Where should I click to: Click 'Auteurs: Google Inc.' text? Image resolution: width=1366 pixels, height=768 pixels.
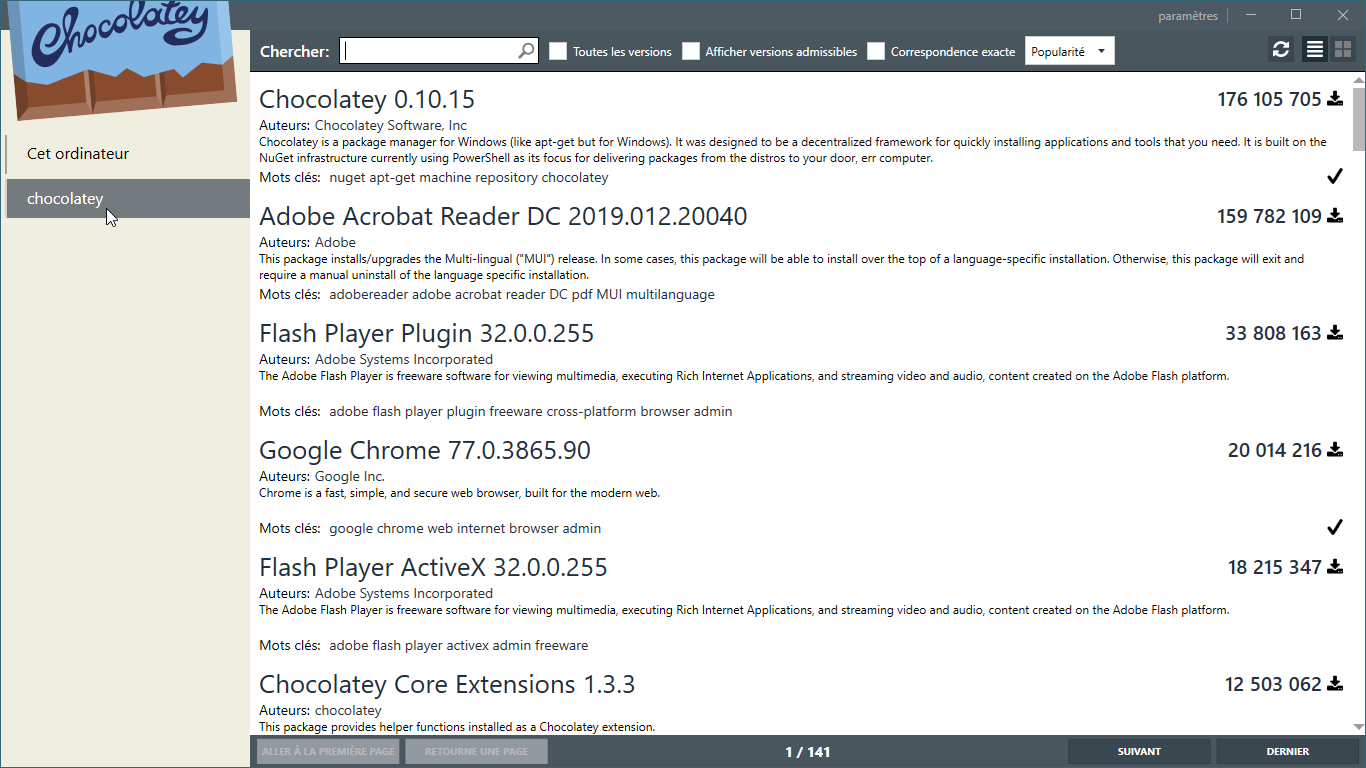[x=322, y=476]
